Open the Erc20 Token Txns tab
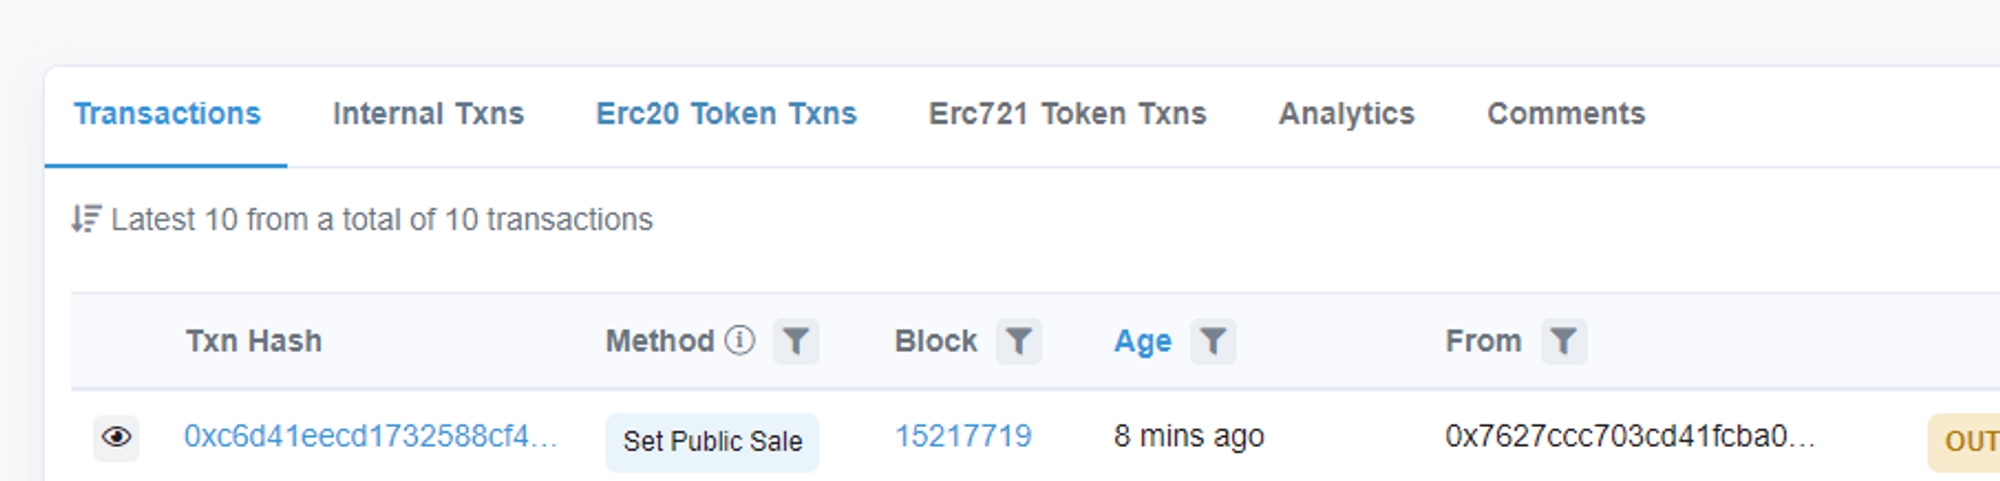This screenshot has width=2000, height=481. click(x=726, y=114)
